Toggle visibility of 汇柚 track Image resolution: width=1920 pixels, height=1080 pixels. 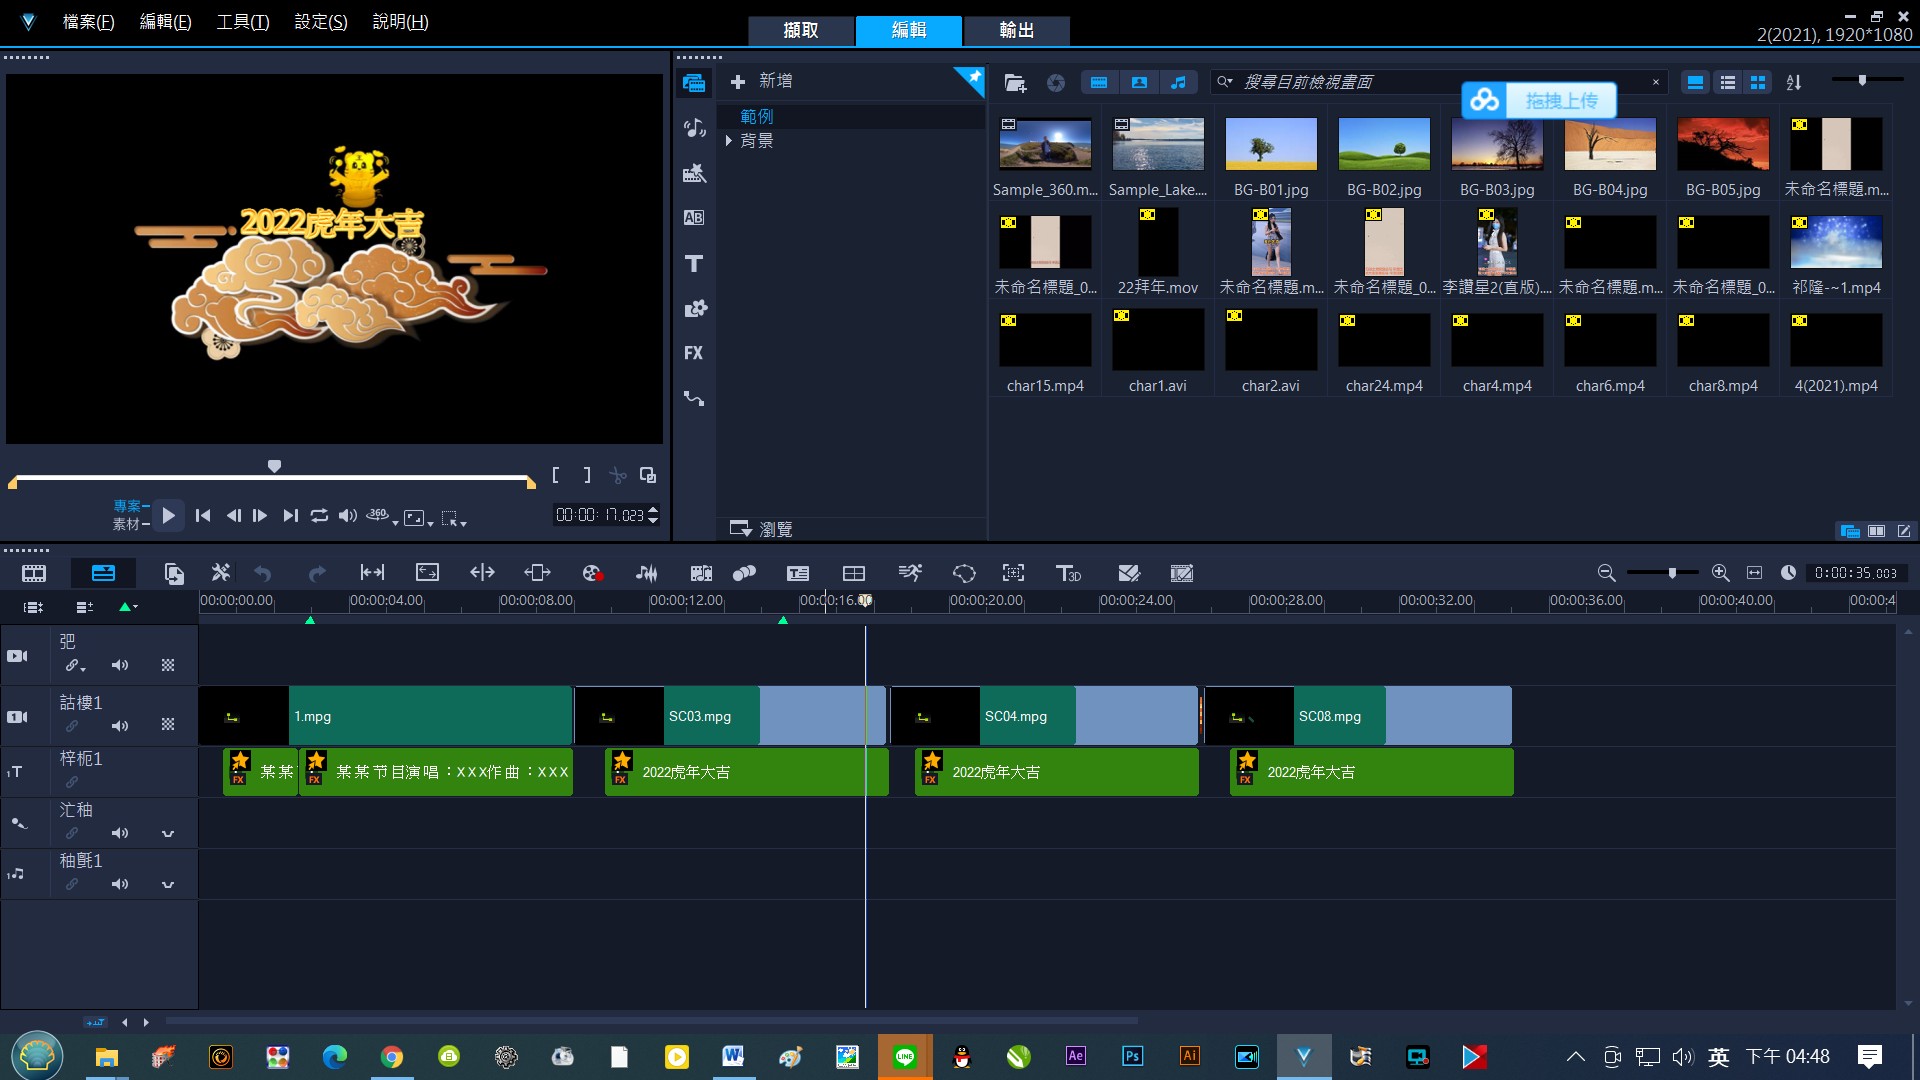[x=18, y=820]
